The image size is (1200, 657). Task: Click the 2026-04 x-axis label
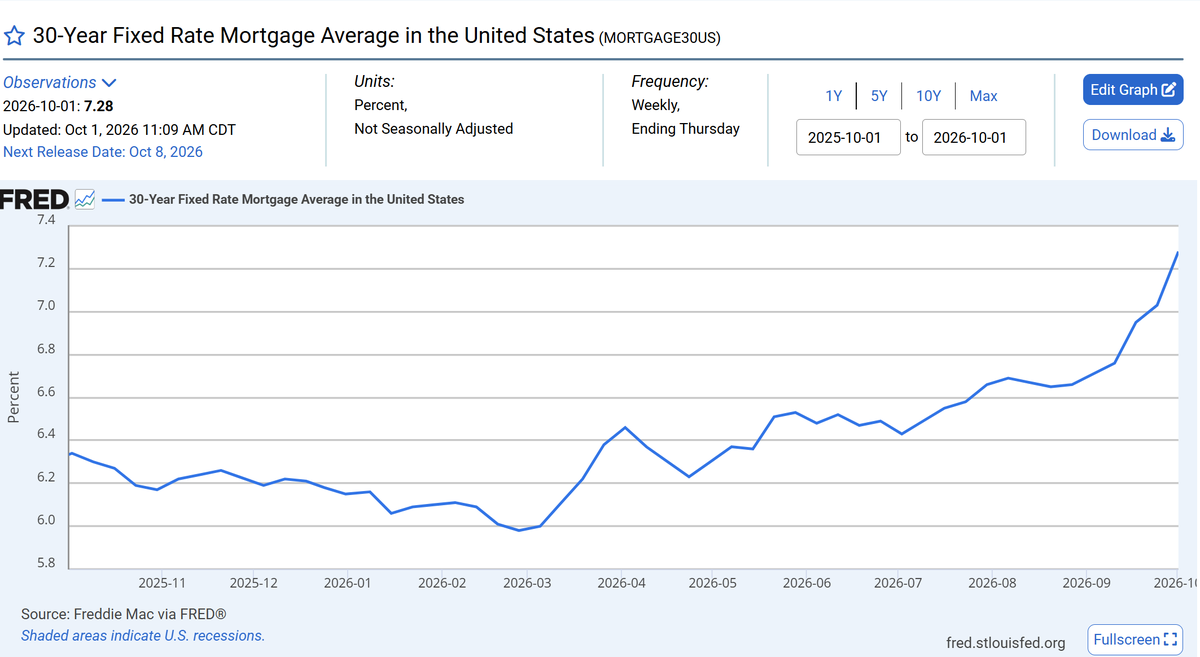coord(622,582)
